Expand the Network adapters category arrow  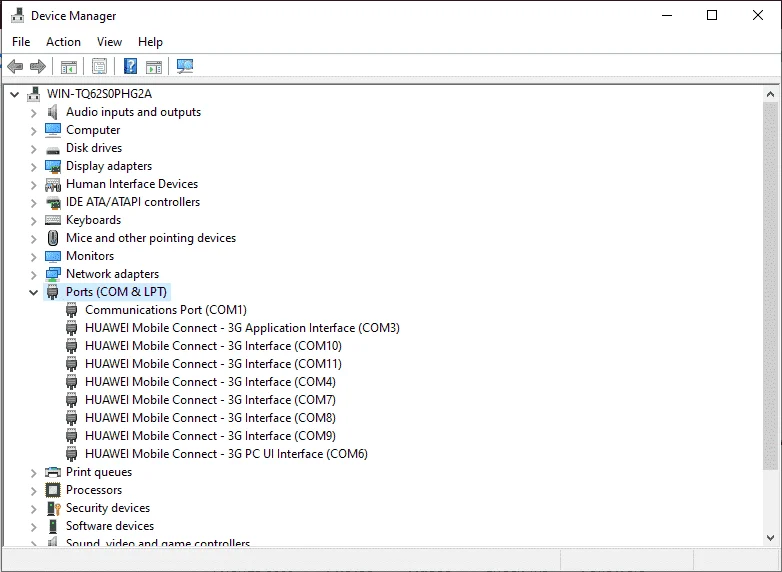tap(33, 274)
